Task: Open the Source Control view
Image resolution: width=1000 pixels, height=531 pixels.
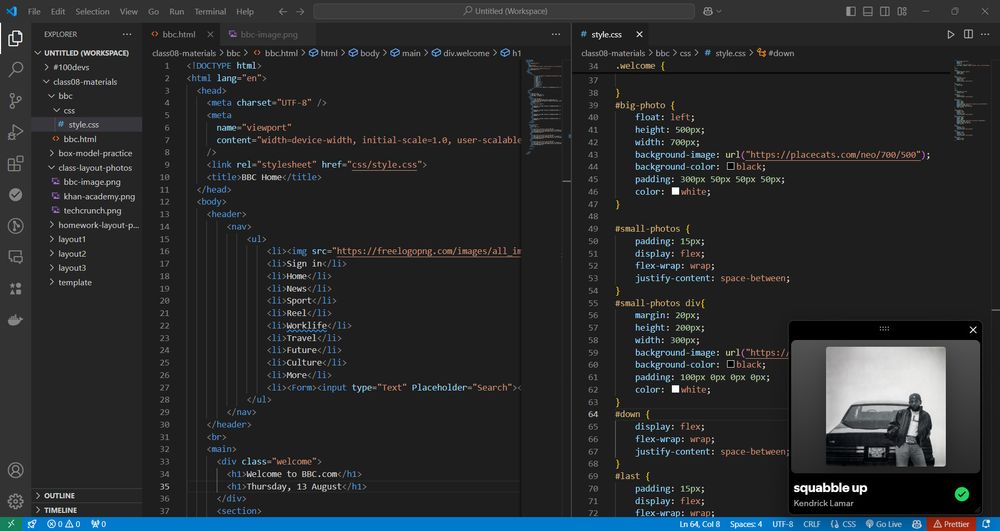Action: click(x=15, y=101)
